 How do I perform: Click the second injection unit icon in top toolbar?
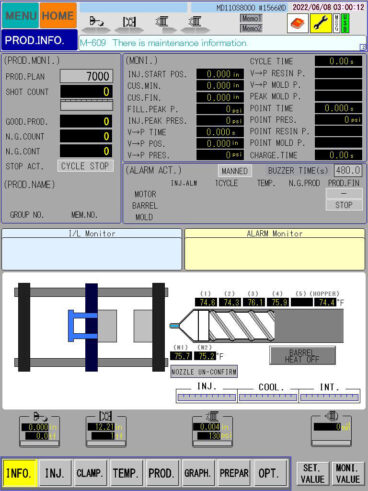pos(195,23)
